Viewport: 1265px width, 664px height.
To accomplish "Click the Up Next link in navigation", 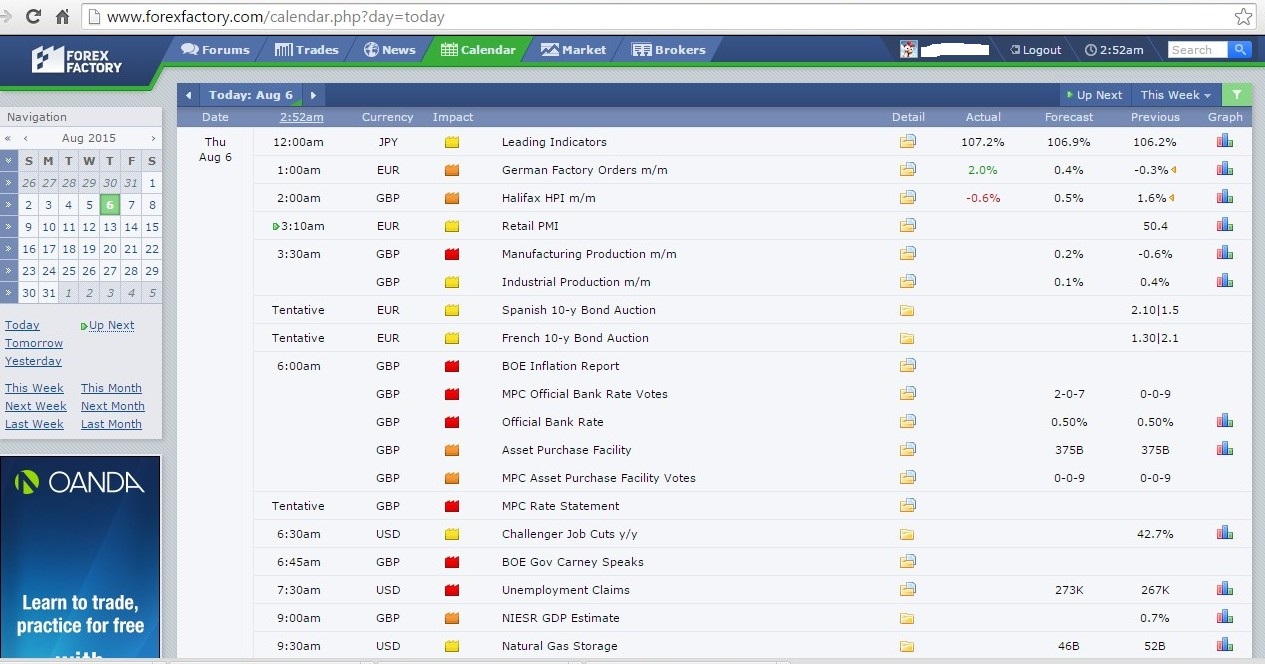I will click(110, 325).
